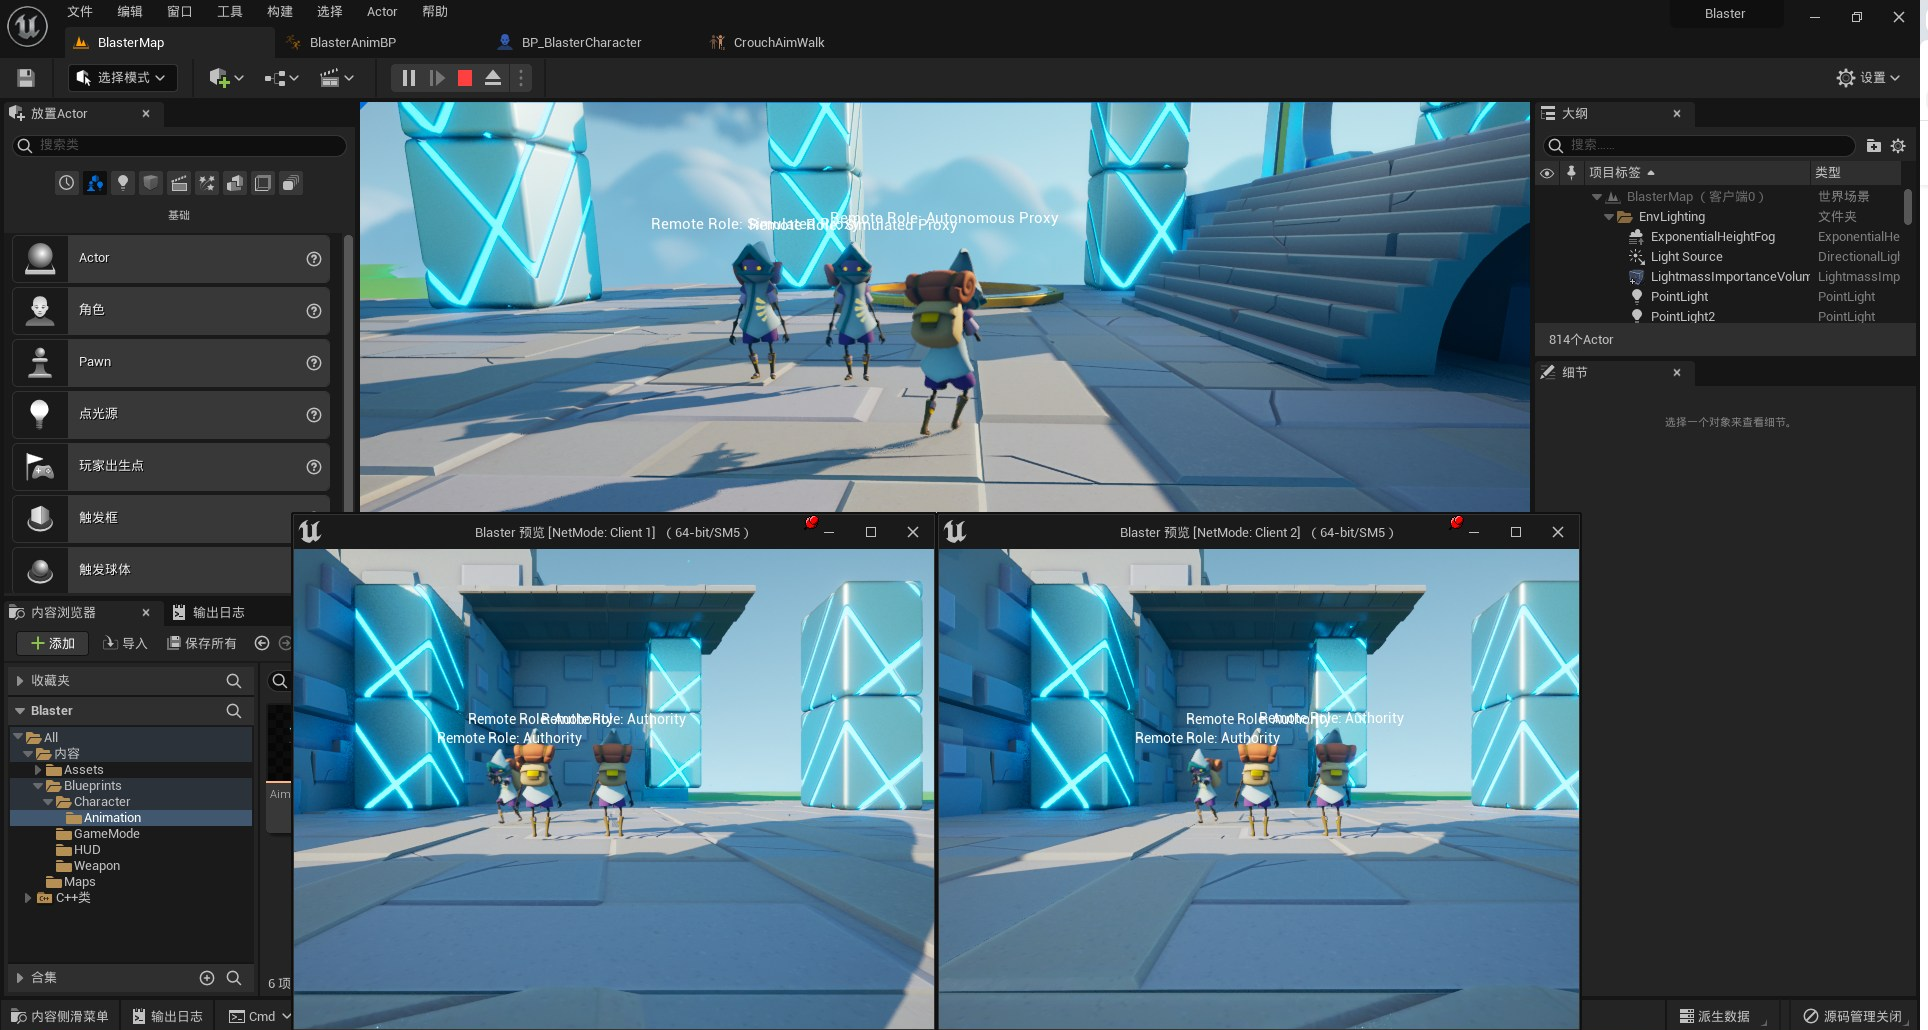Switch to BlasterAnimBP tab

coord(352,42)
